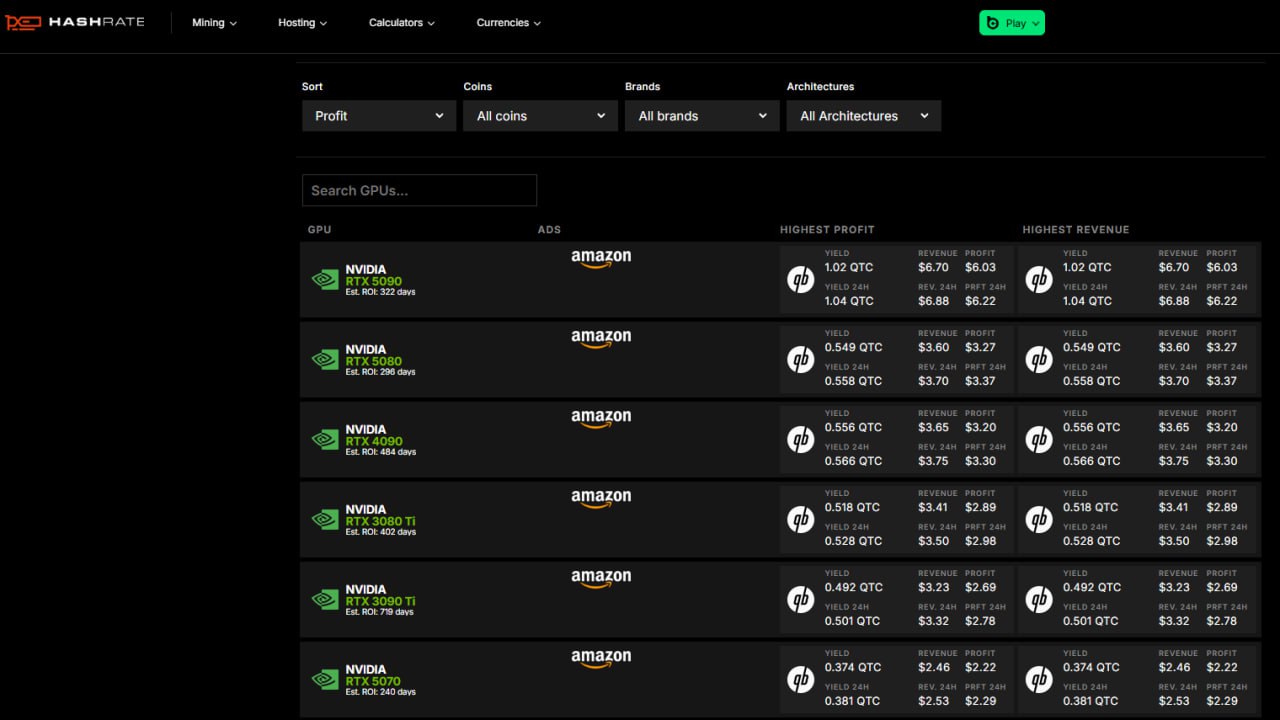Click QTC coin icon in RTX 4090 highest revenue

pos(1039,440)
